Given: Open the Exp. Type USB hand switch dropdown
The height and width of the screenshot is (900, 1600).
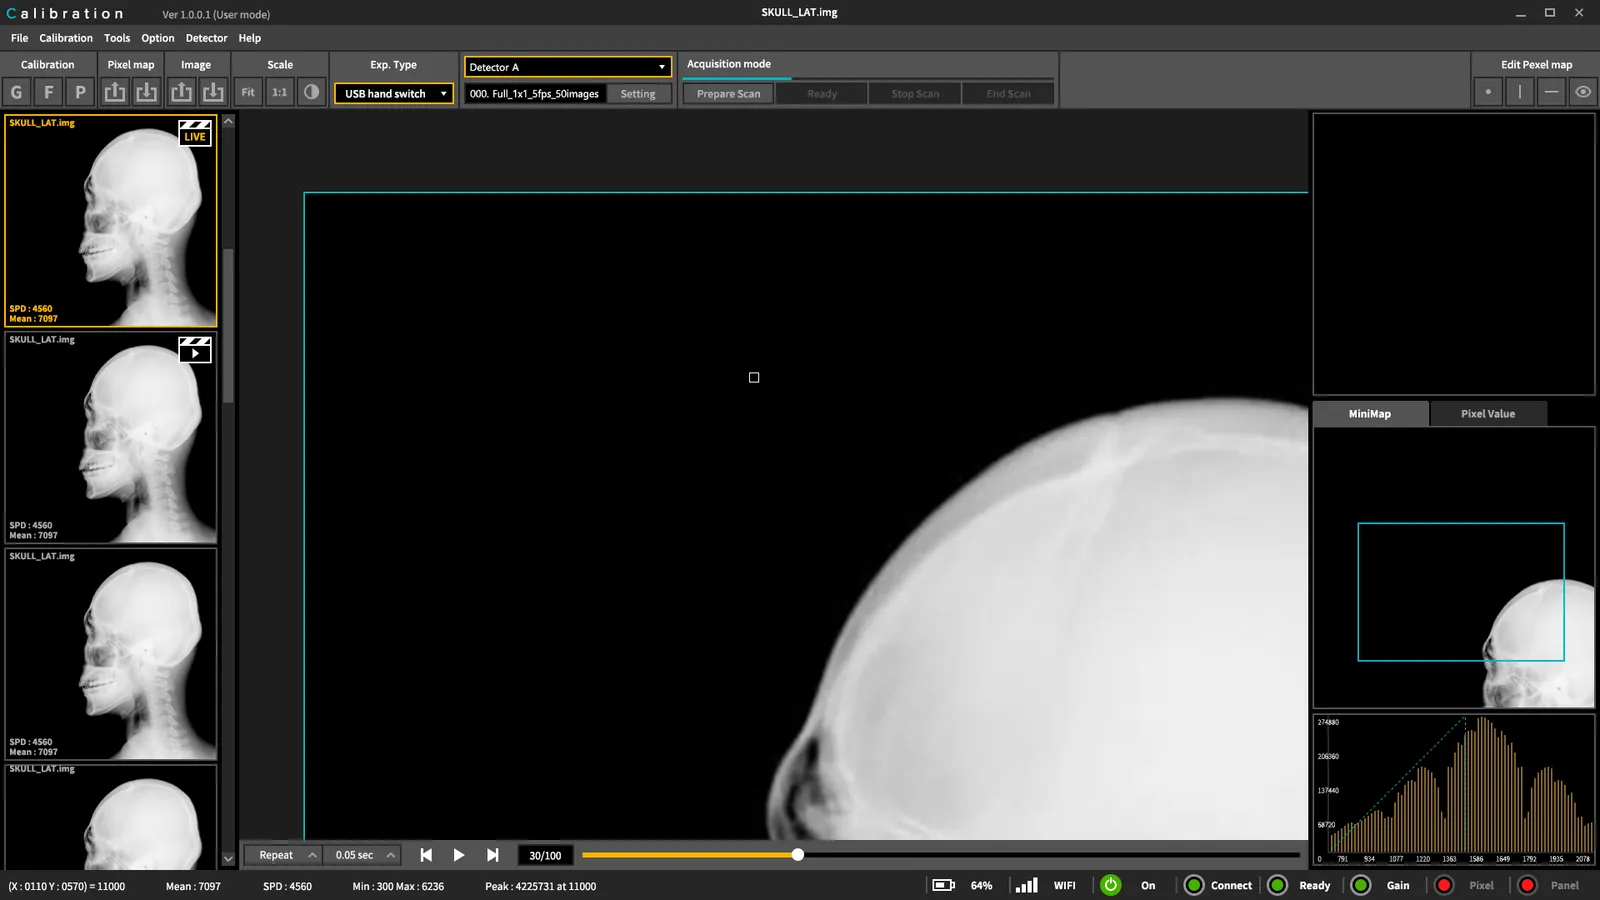Looking at the screenshot, I should pyautogui.click(x=394, y=94).
